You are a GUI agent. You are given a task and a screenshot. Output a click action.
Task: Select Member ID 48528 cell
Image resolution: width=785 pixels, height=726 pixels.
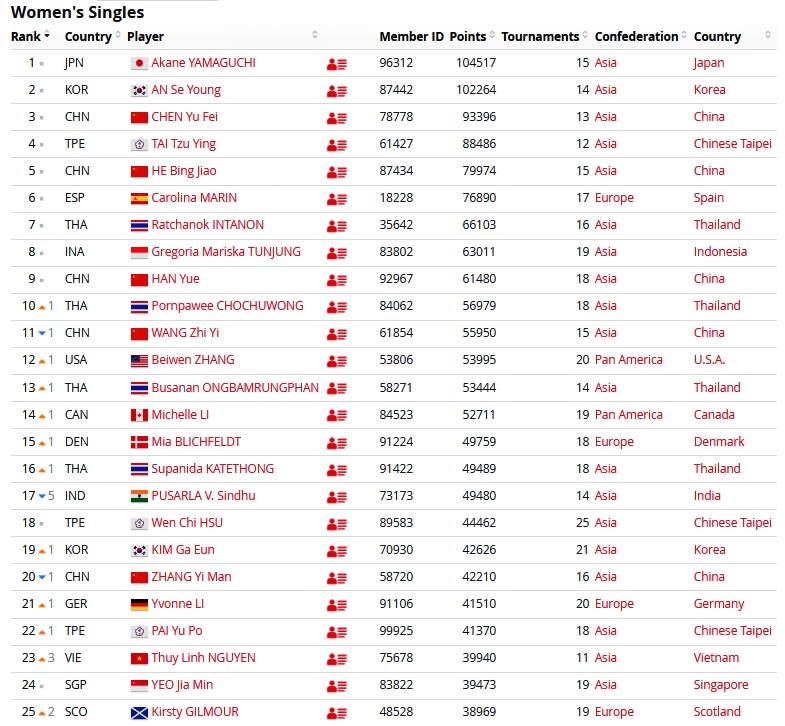[396, 712]
